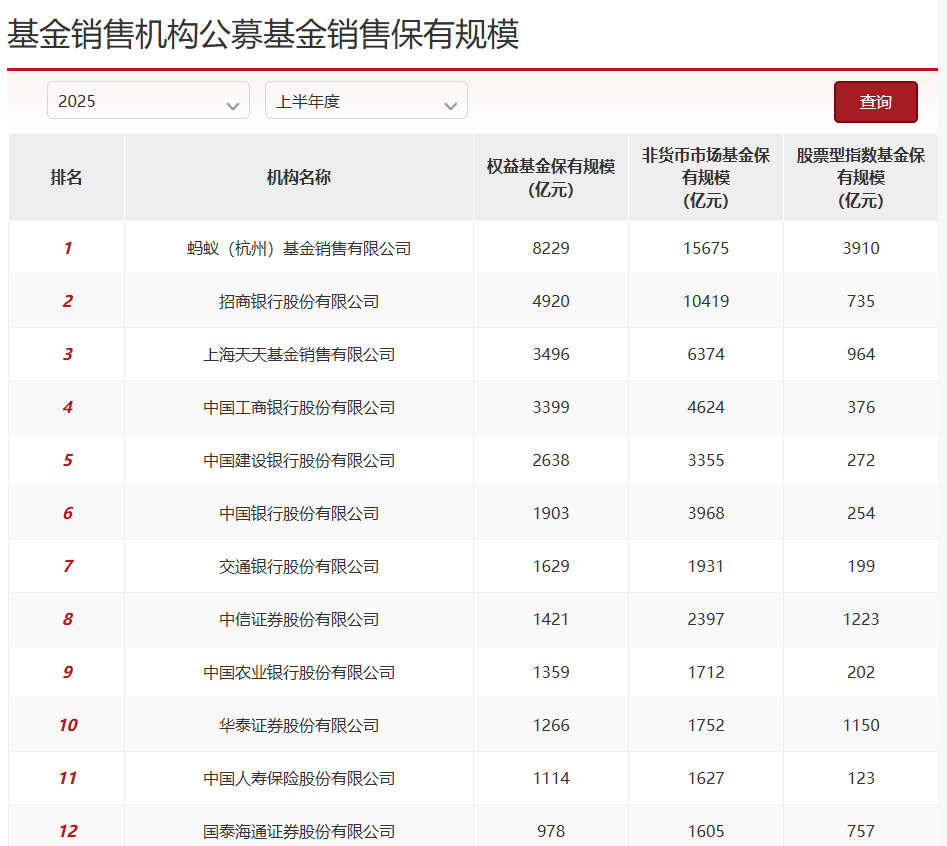
Task: Click non-monetary value 1752
Action: [x=705, y=726]
